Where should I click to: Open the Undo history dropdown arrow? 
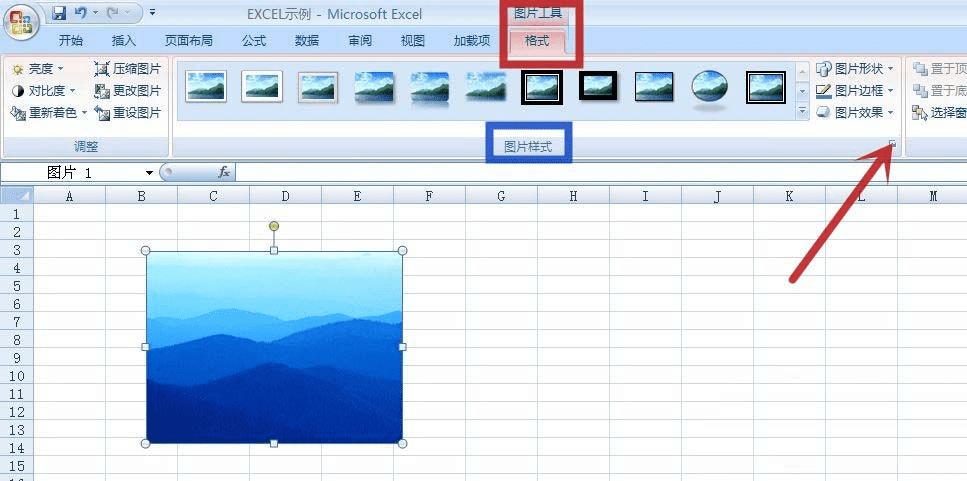click(x=96, y=12)
